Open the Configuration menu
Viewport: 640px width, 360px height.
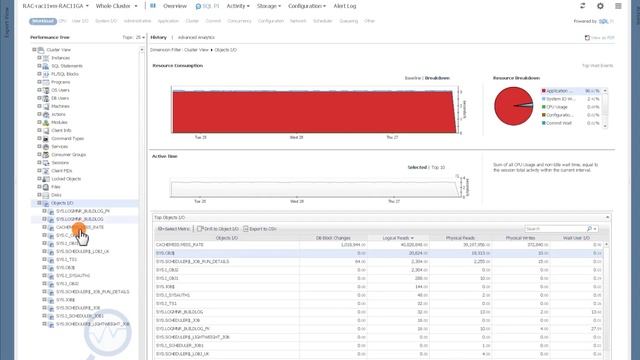click(307, 6)
